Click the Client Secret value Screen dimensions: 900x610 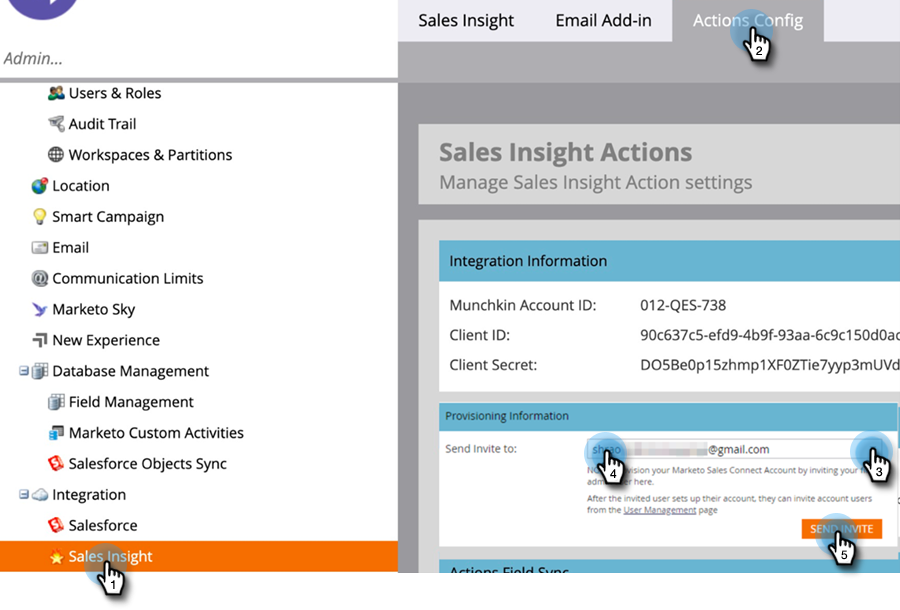coord(770,365)
